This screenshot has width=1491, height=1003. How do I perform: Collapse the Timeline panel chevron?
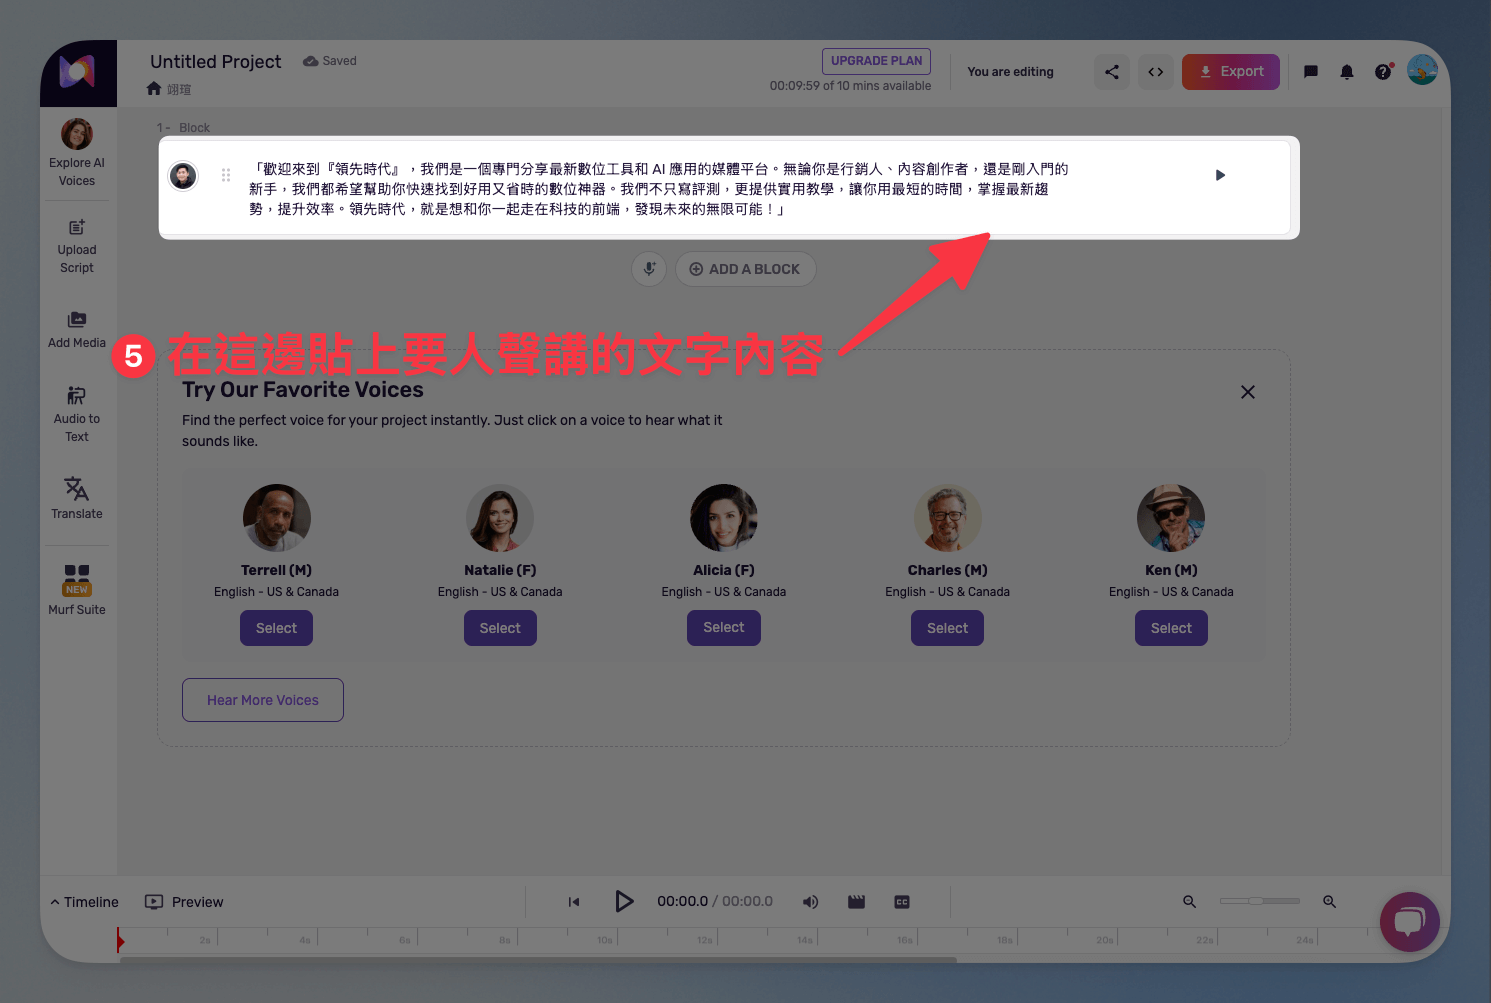coord(55,902)
